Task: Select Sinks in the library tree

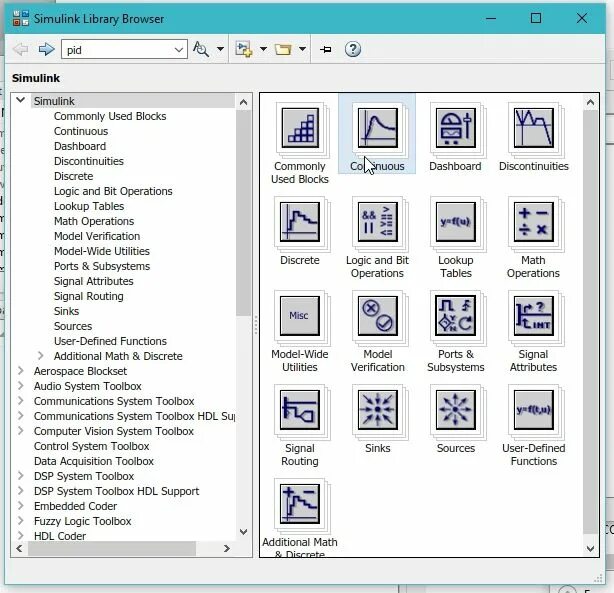Action: click(67, 311)
